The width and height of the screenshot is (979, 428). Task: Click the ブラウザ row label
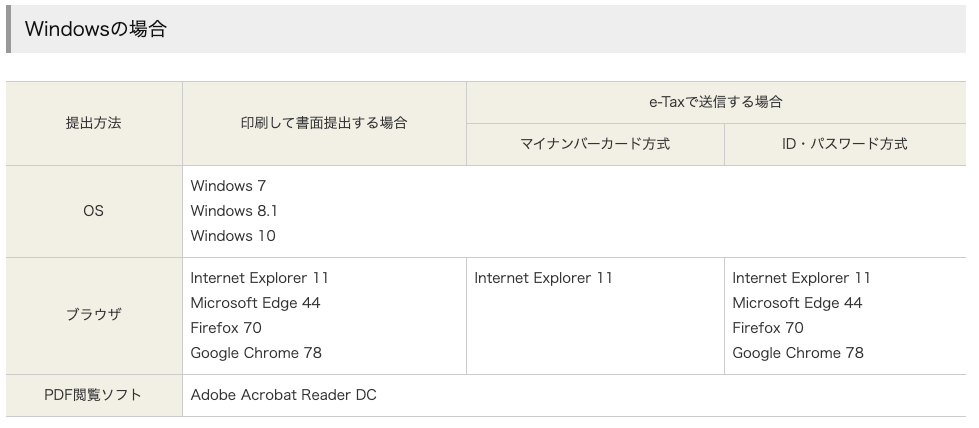point(94,315)
